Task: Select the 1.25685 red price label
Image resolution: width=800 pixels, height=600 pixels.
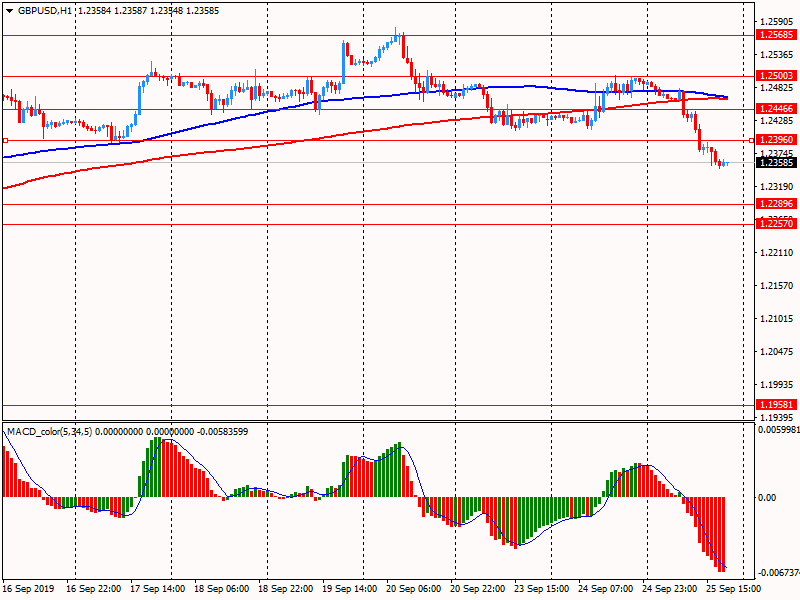Action: pos(776,35)
